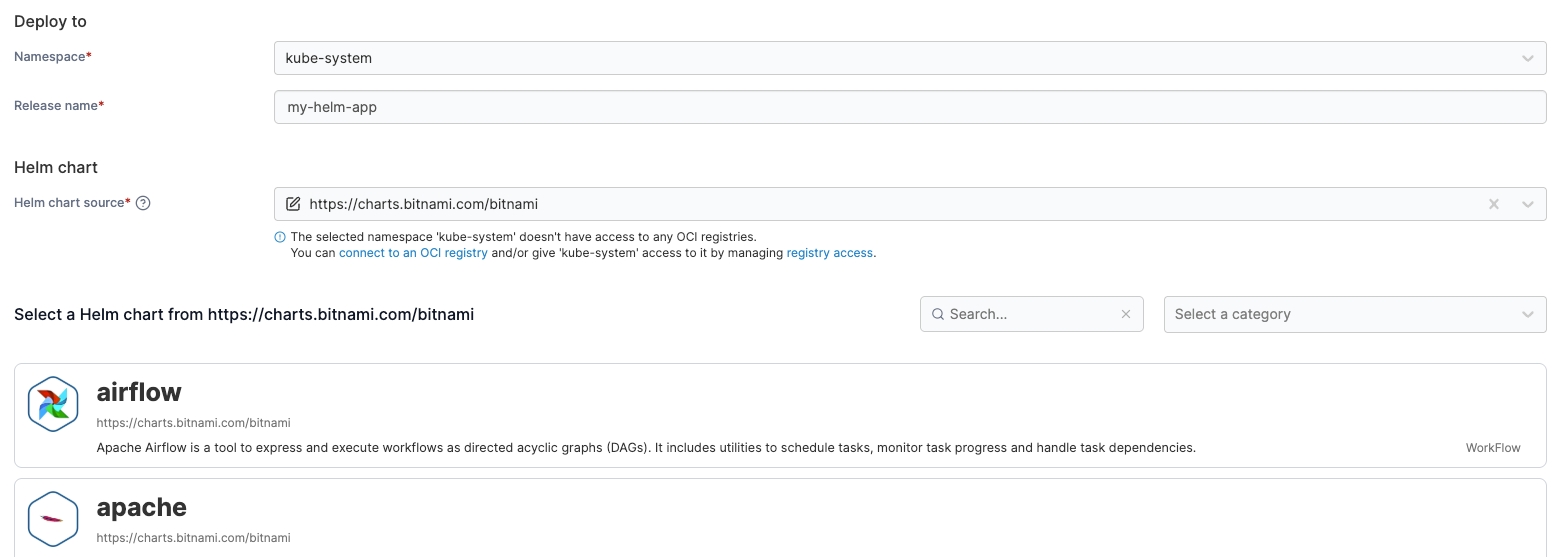1564x557 pixels.
Task: Click the info icon next to OCI registry notice
Action: coord(280,238)
